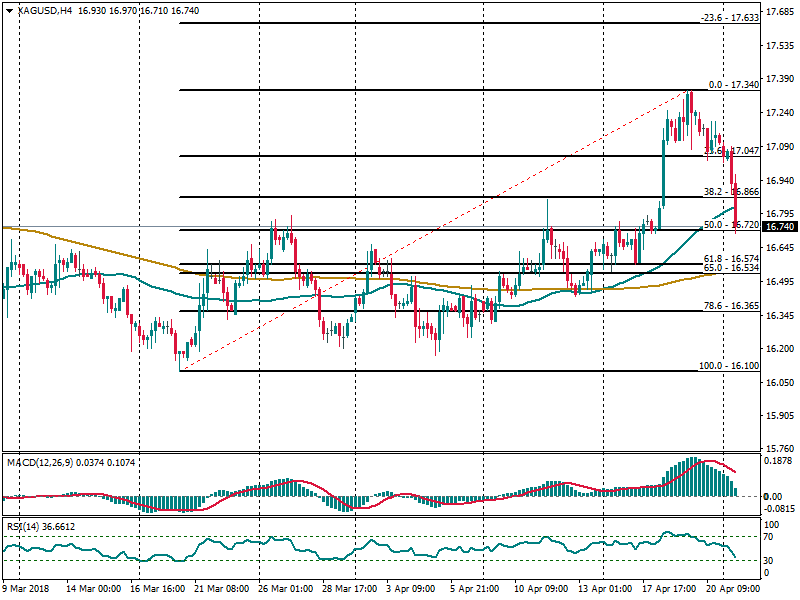Click the 9 Mar 2018 date label
Viewport: 800px width, 600px height.
pyautogui.click(x=25, y=589)
